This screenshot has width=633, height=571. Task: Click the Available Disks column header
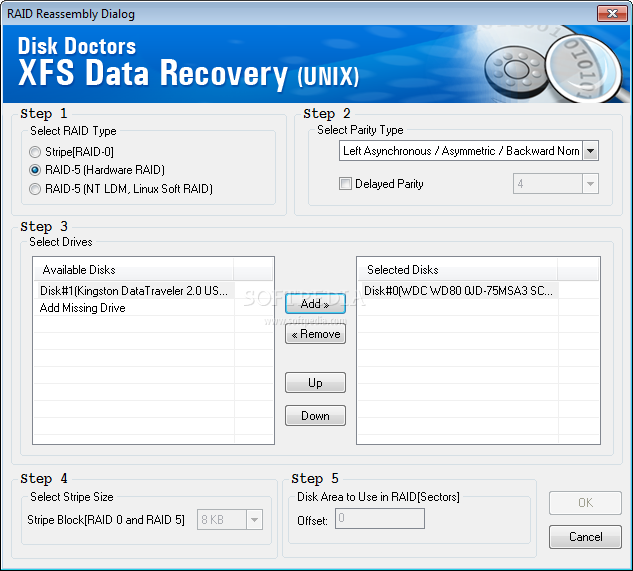pyautogui.click(x=134, y=270)
